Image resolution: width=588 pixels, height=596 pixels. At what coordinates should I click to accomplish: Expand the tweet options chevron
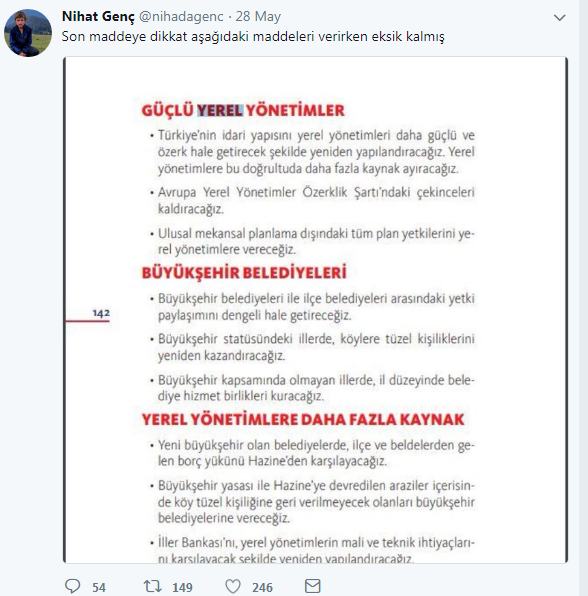click(x=559, y=17)
